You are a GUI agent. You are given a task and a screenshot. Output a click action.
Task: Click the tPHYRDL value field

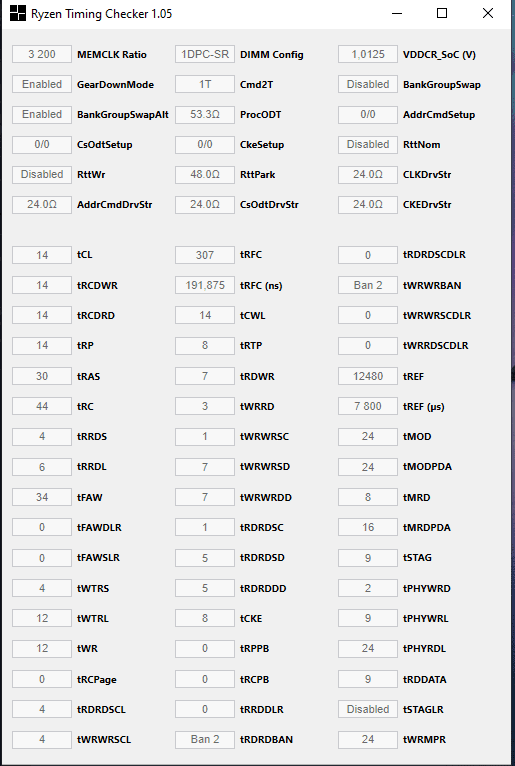368,648
